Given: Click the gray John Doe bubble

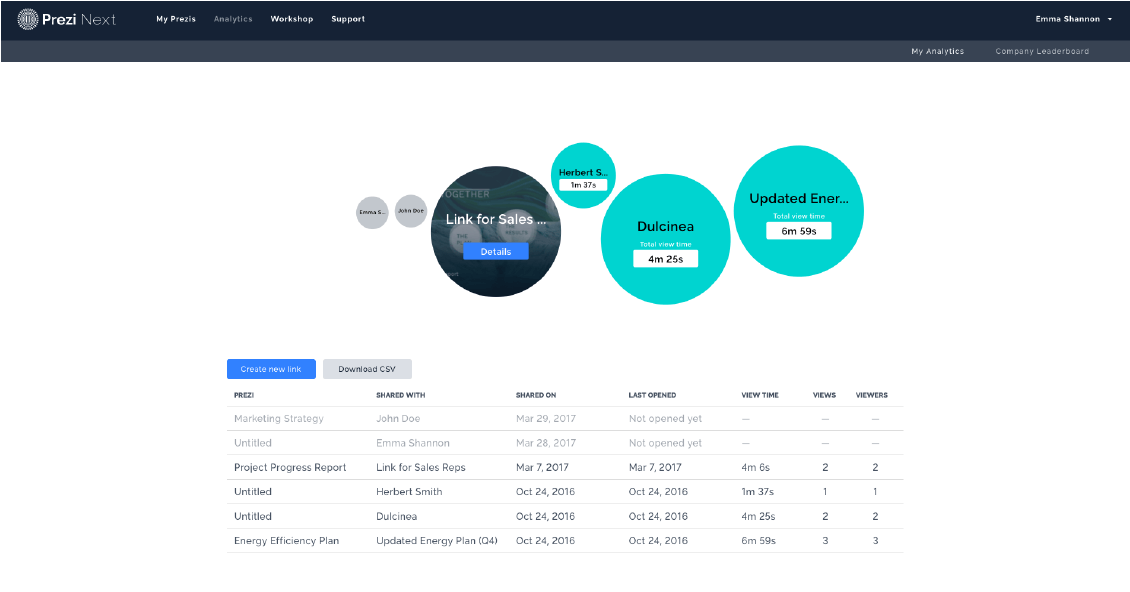Looking at the screenshot, I should click(x=410, y=211).
